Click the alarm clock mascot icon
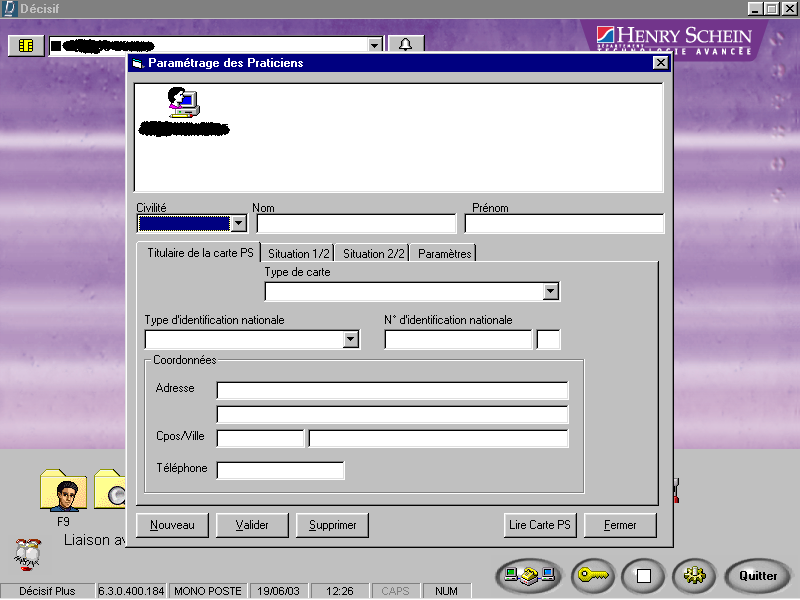This screenshot has height=600, width=800. tap(27, 553)
